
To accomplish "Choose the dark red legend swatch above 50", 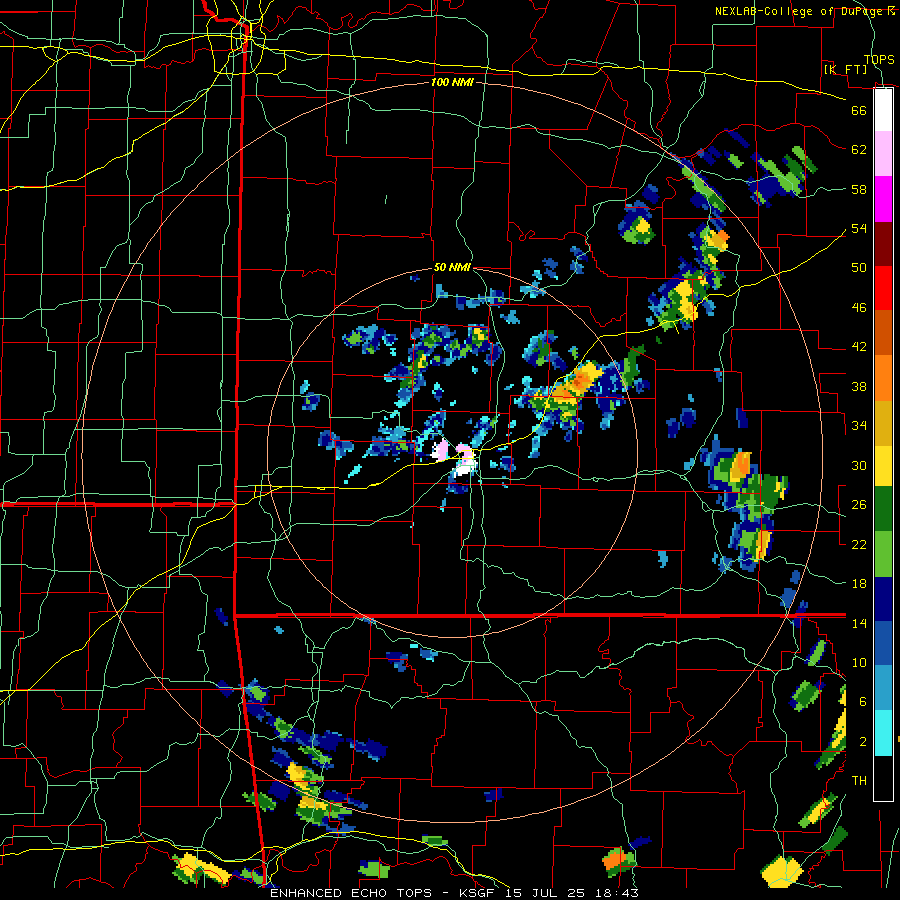I will click(x=883, y=244).
